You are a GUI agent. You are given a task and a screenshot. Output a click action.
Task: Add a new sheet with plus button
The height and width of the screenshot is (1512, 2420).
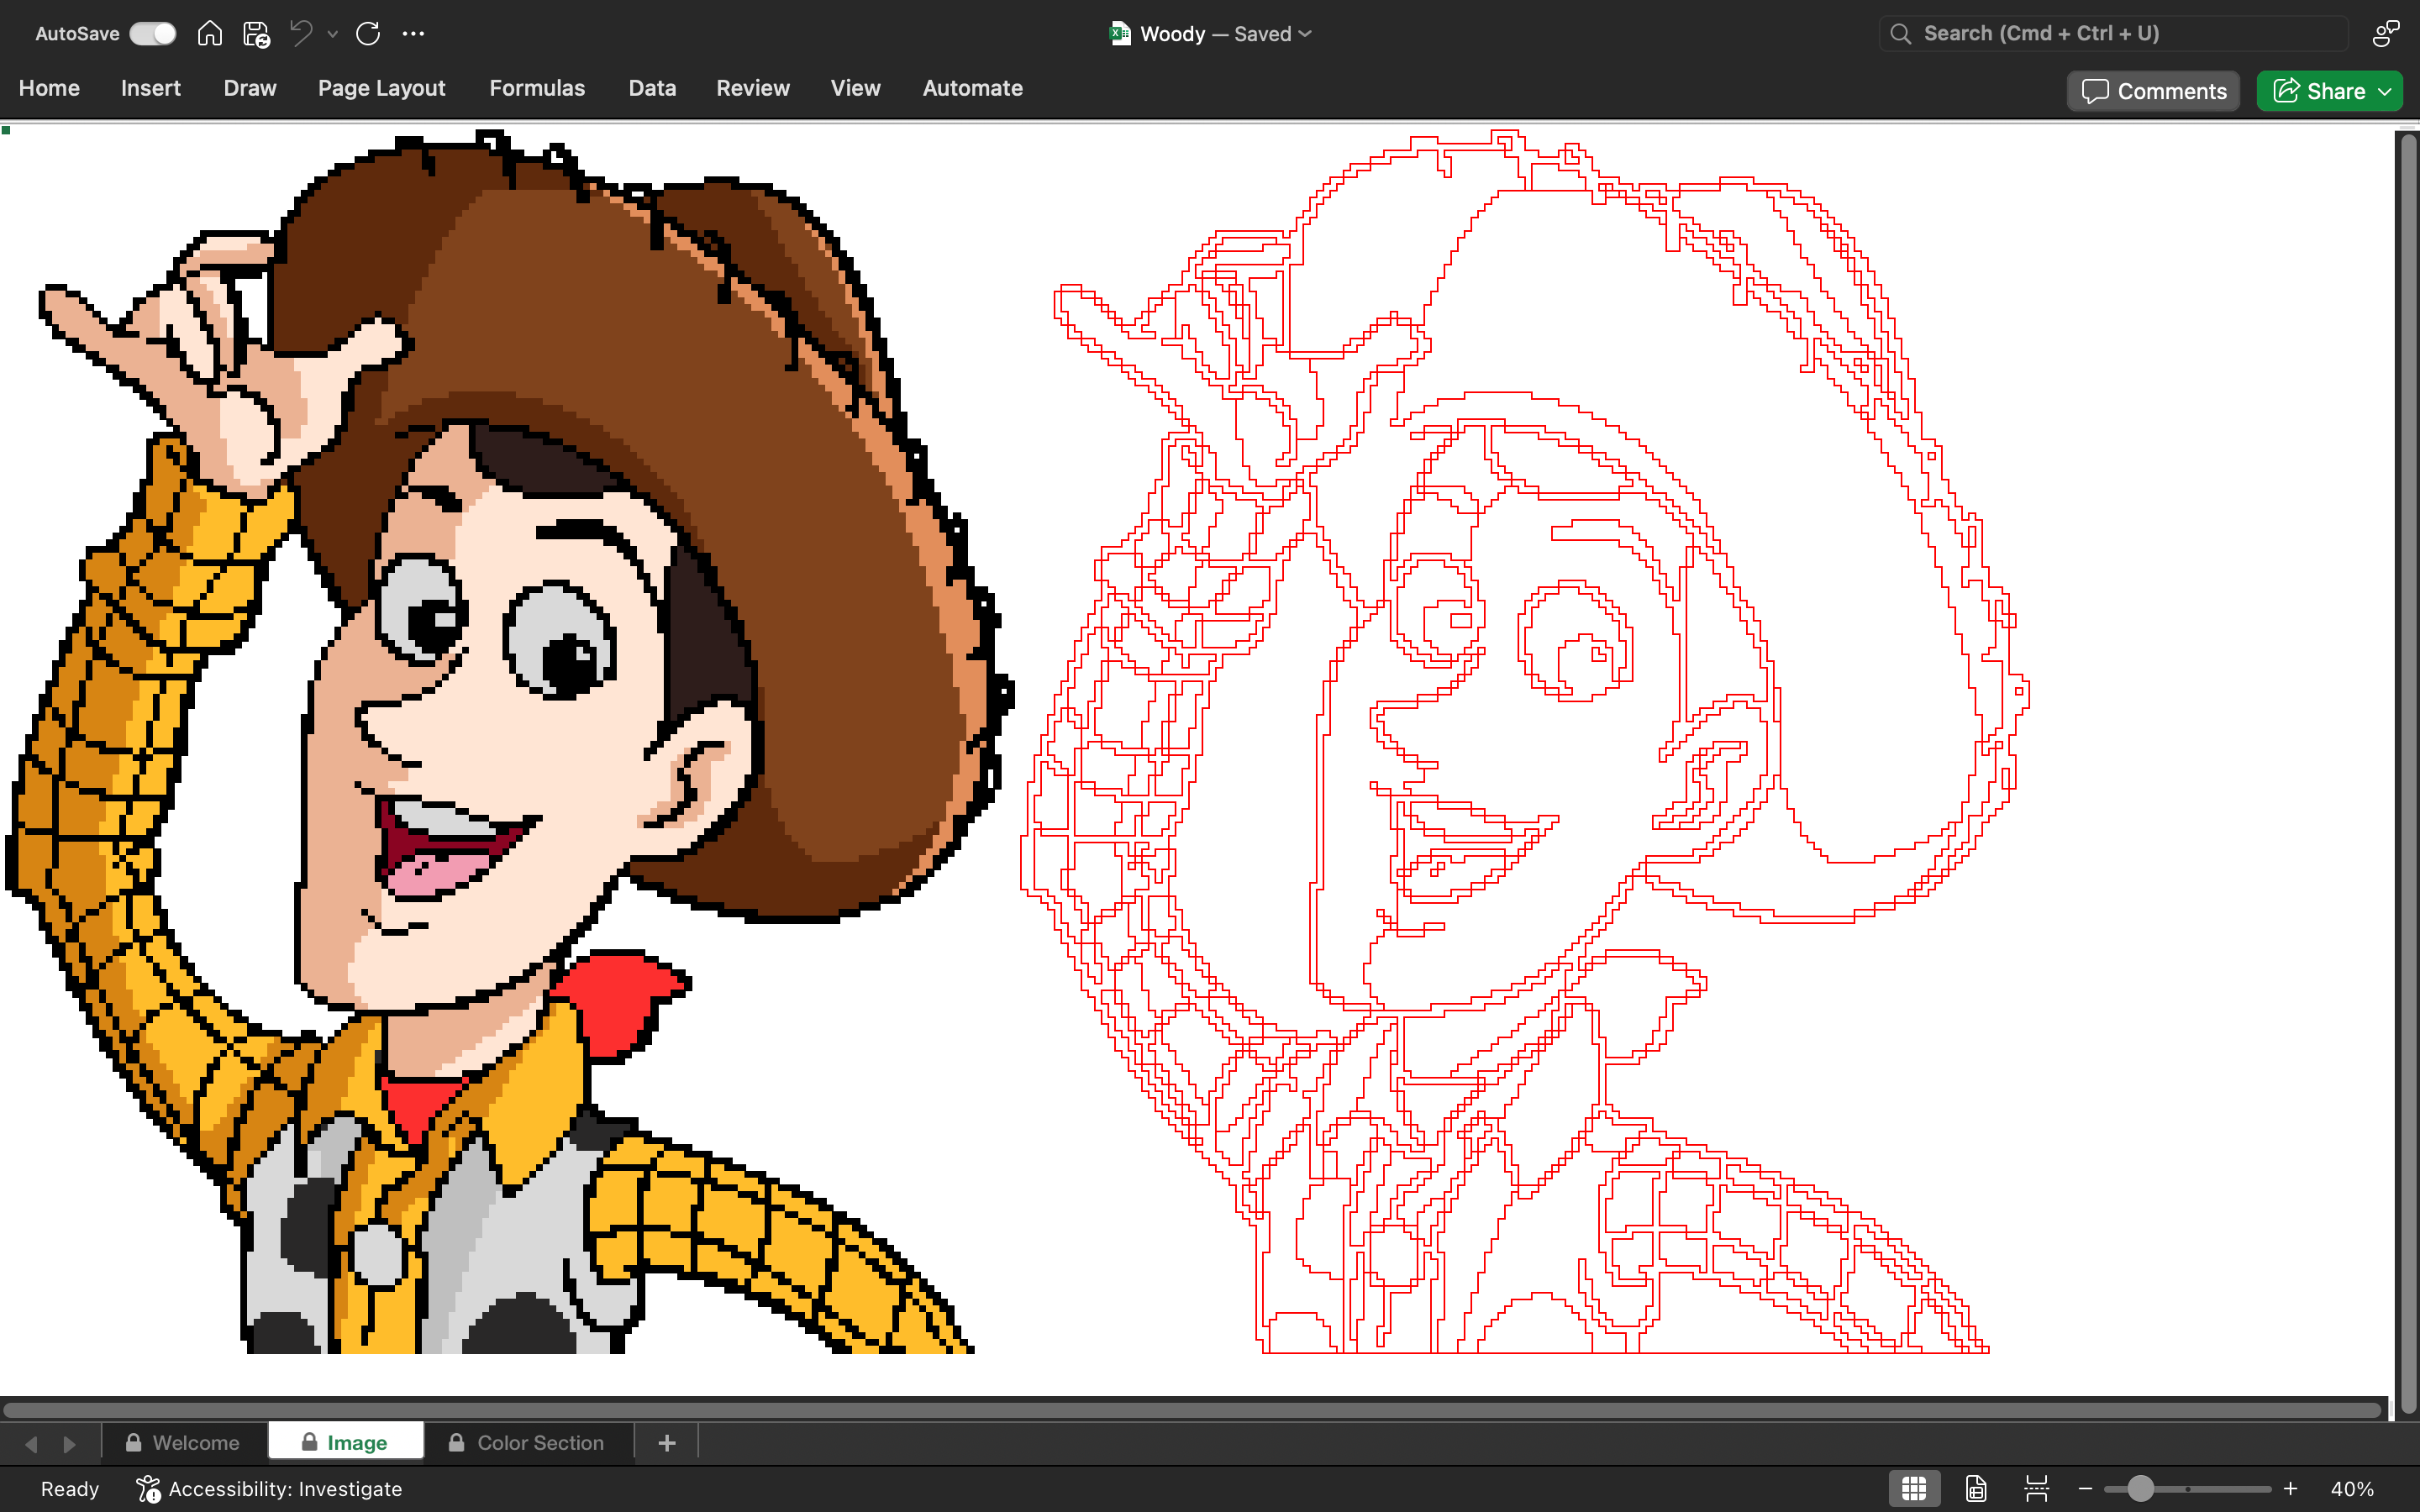[667, 1443]
